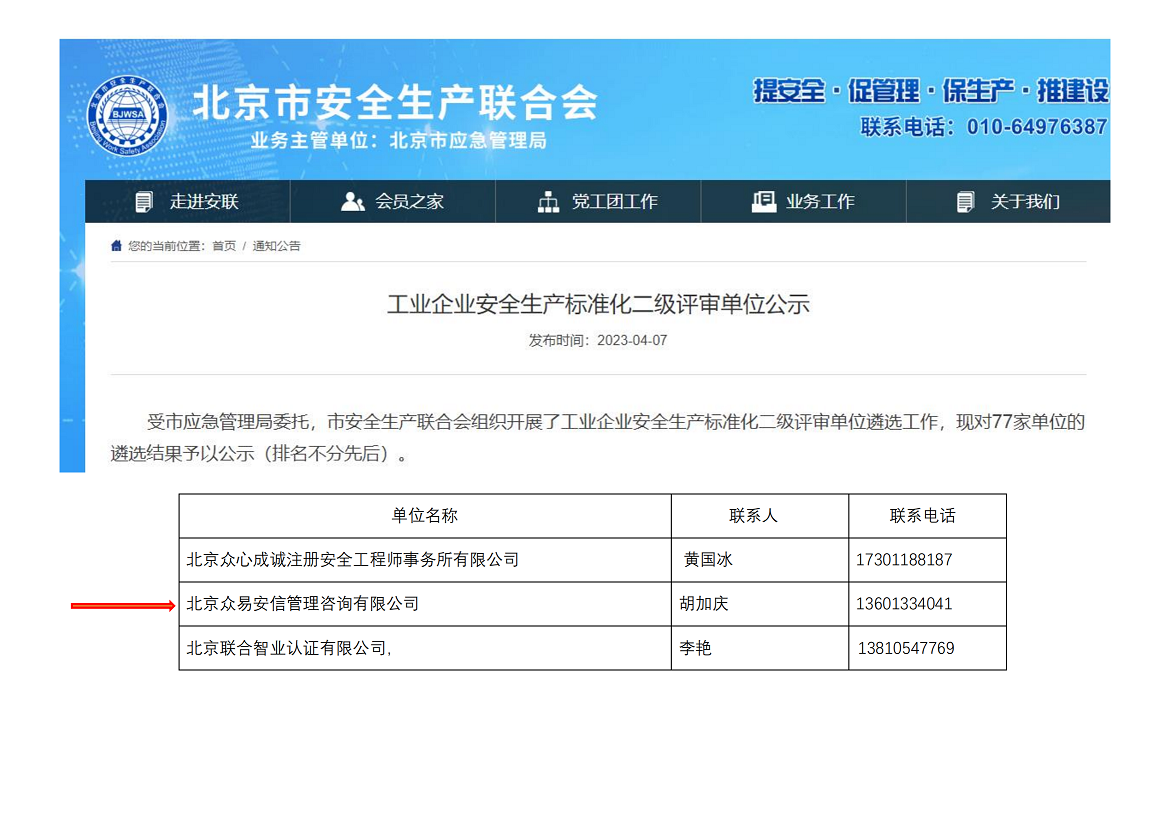The width and height of the screenshot is (1170, 827).
Task: Go to 首页 breadcrumb link
Action: [x=224, y=246]
